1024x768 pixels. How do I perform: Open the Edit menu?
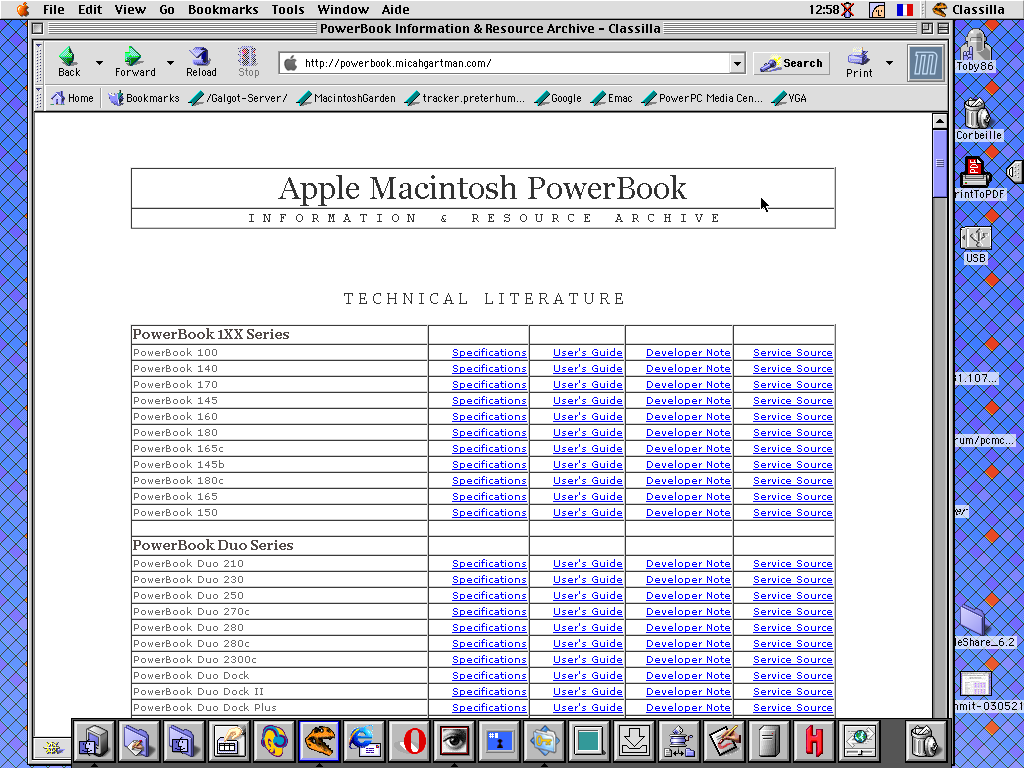89,9
